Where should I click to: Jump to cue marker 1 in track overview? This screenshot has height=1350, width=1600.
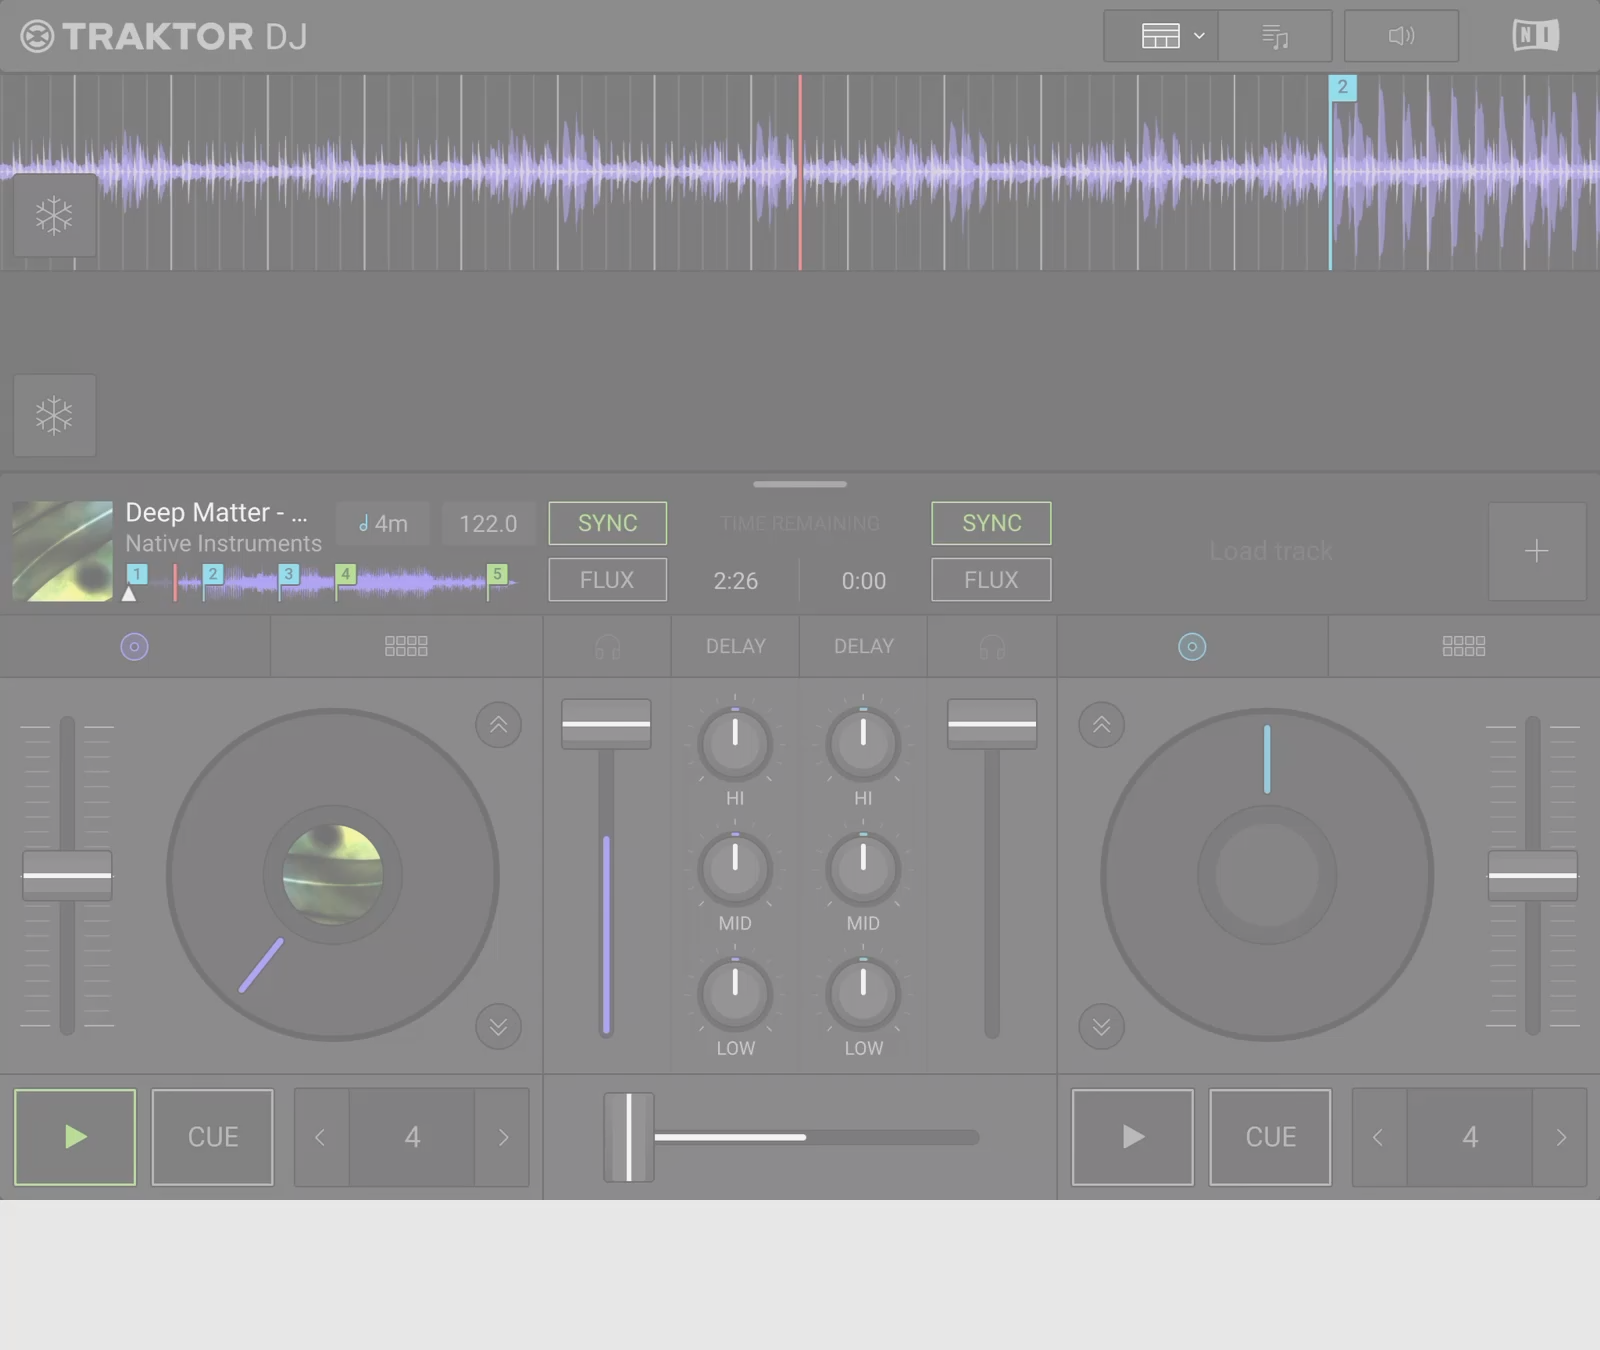(x=137, y=574)
